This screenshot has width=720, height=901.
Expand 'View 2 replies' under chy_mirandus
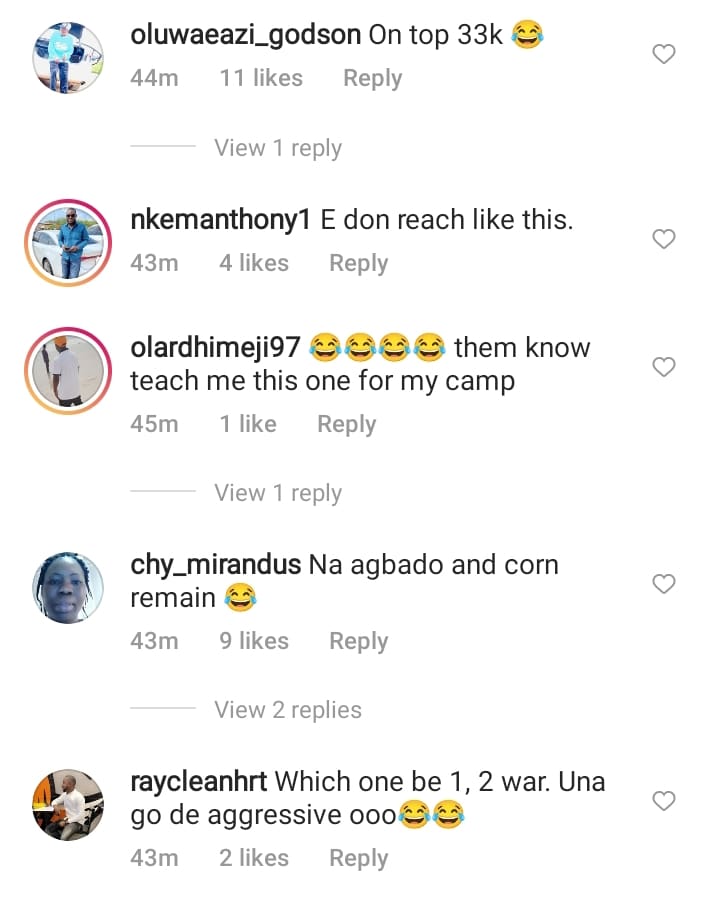288,710
